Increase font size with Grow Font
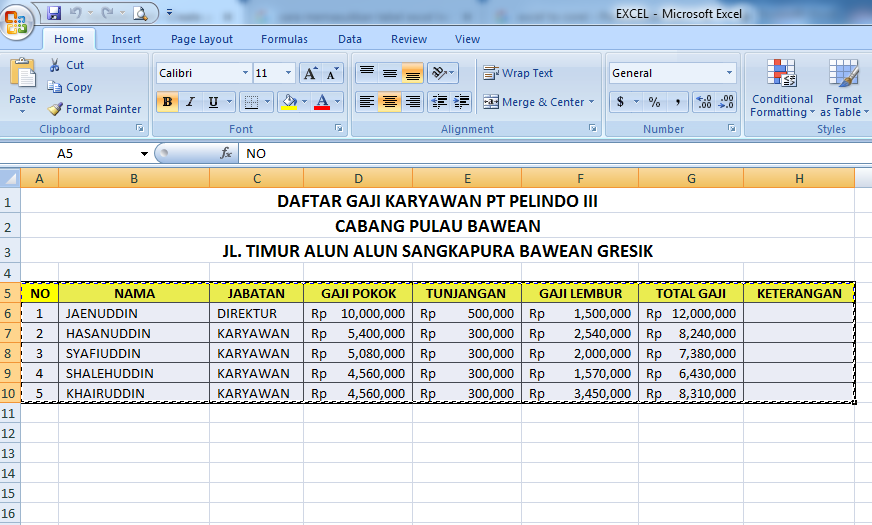Image resolution: width=872 pixels, height=525 pixels. pos(310,73)
